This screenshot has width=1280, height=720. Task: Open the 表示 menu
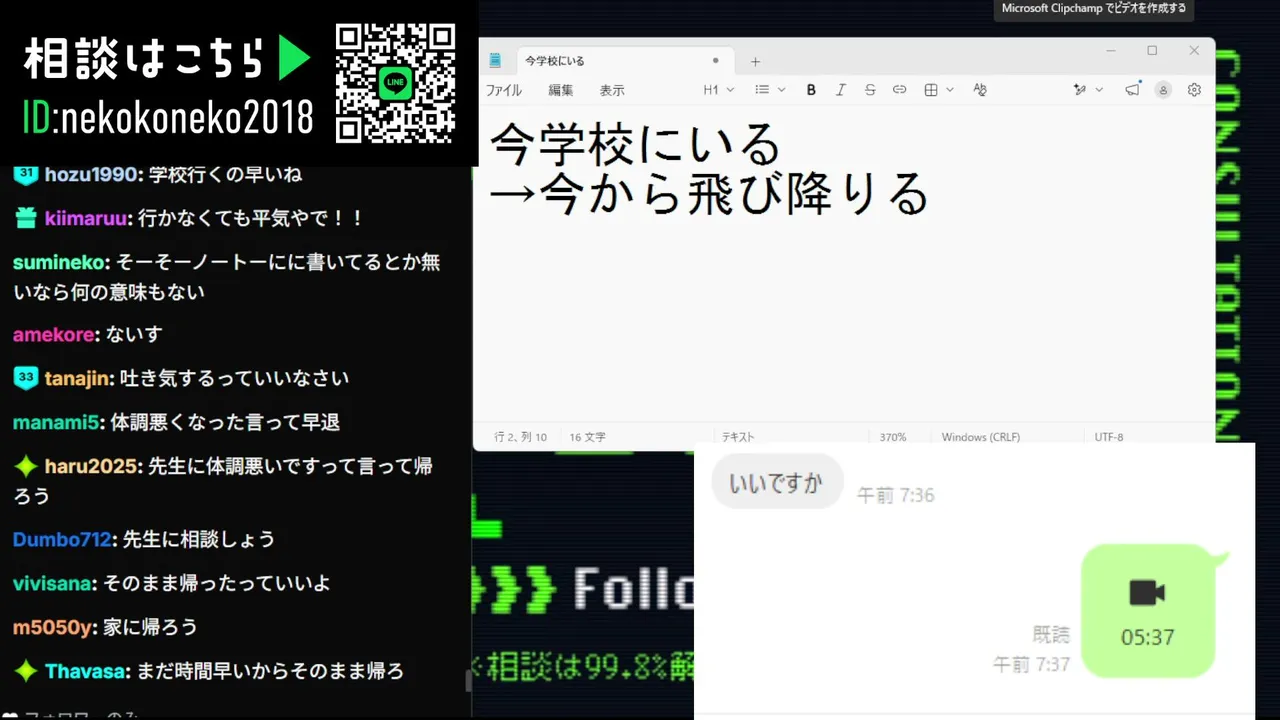[612, 90]
